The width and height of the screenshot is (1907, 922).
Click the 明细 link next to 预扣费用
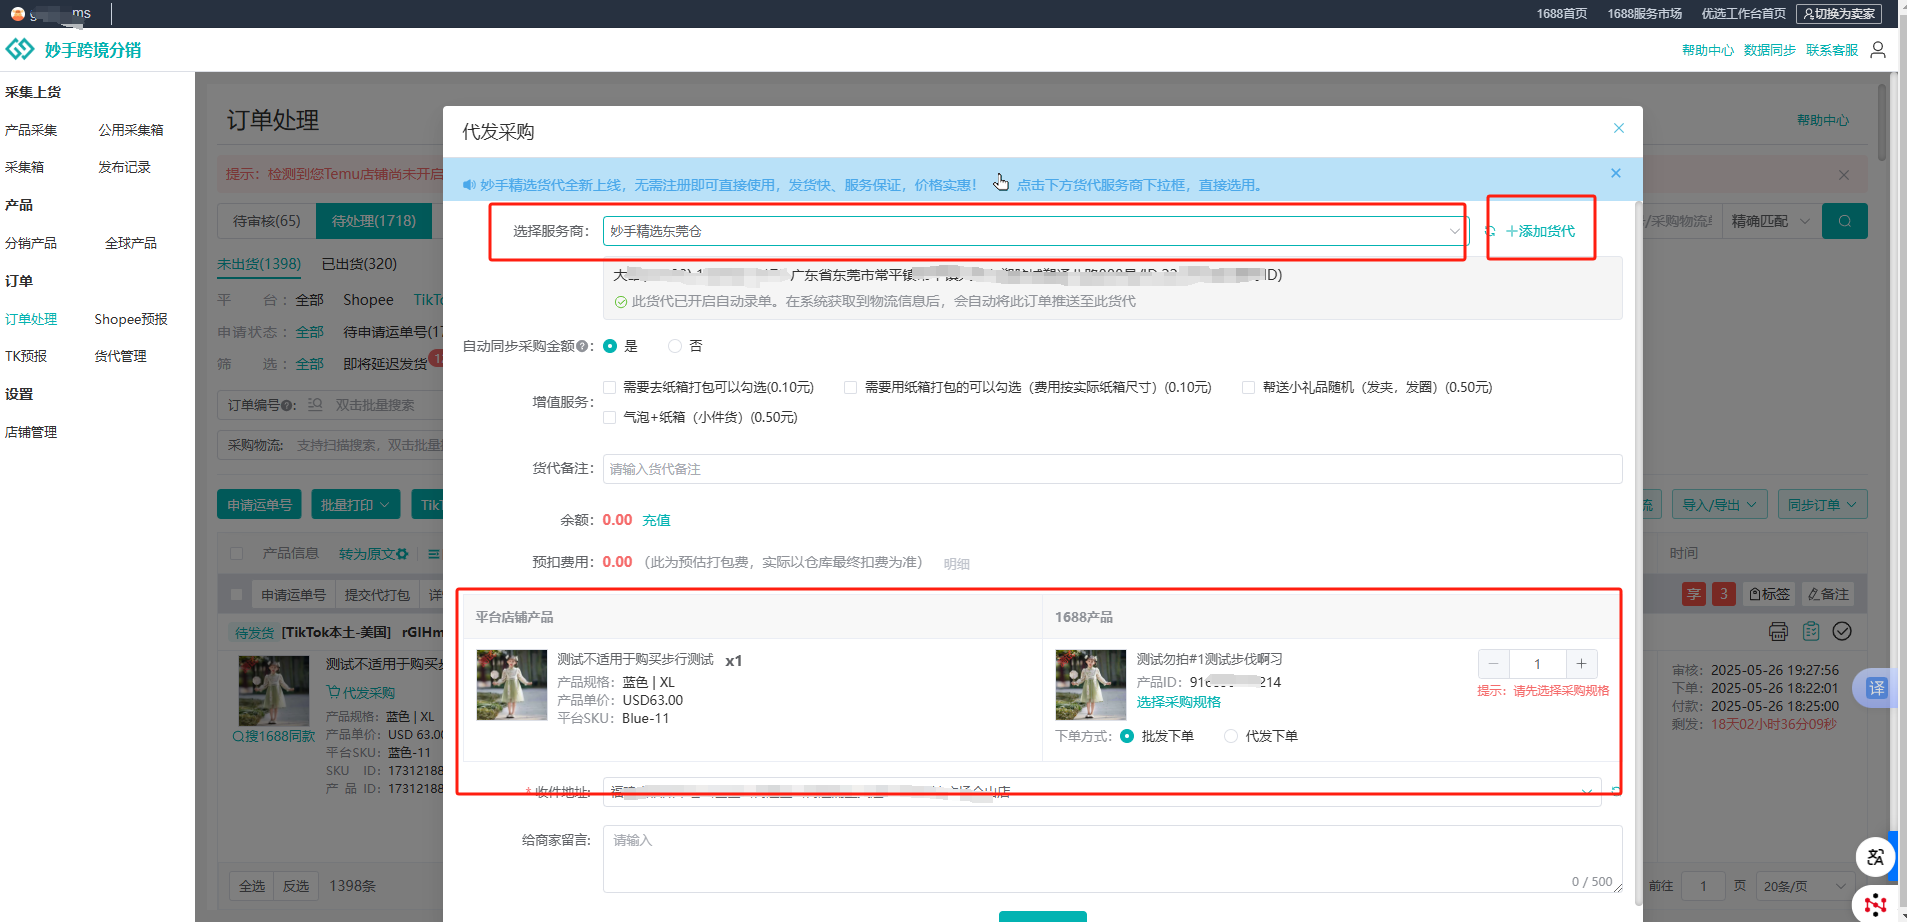tap(956, 564)
